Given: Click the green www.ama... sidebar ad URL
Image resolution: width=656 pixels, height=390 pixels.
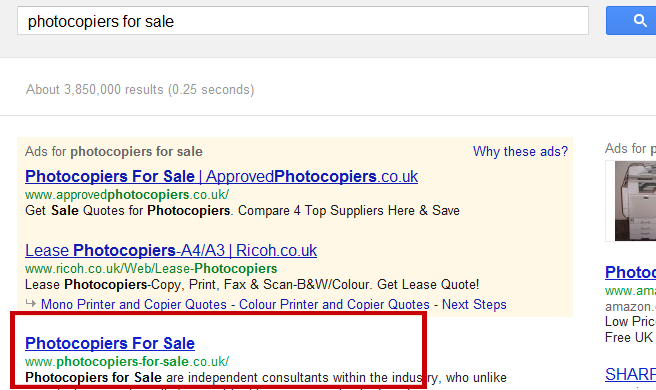Looking at the screenshot, I should (630, 290).
